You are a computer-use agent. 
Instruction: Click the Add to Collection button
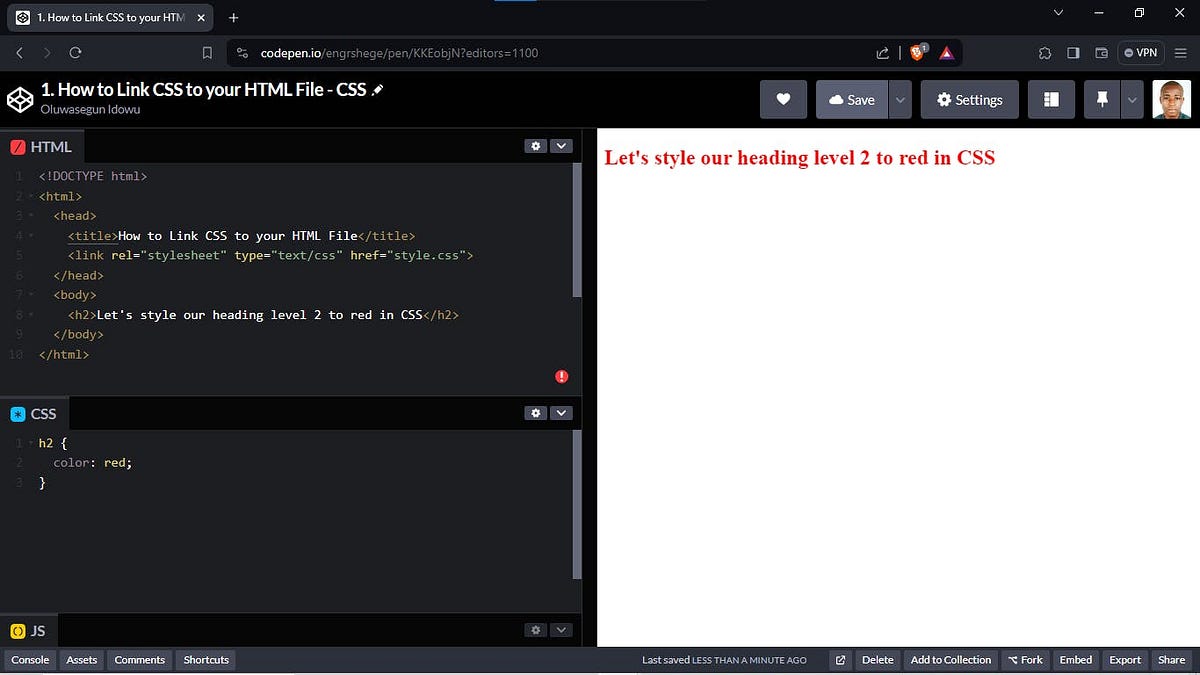click(x=950, y=660)
